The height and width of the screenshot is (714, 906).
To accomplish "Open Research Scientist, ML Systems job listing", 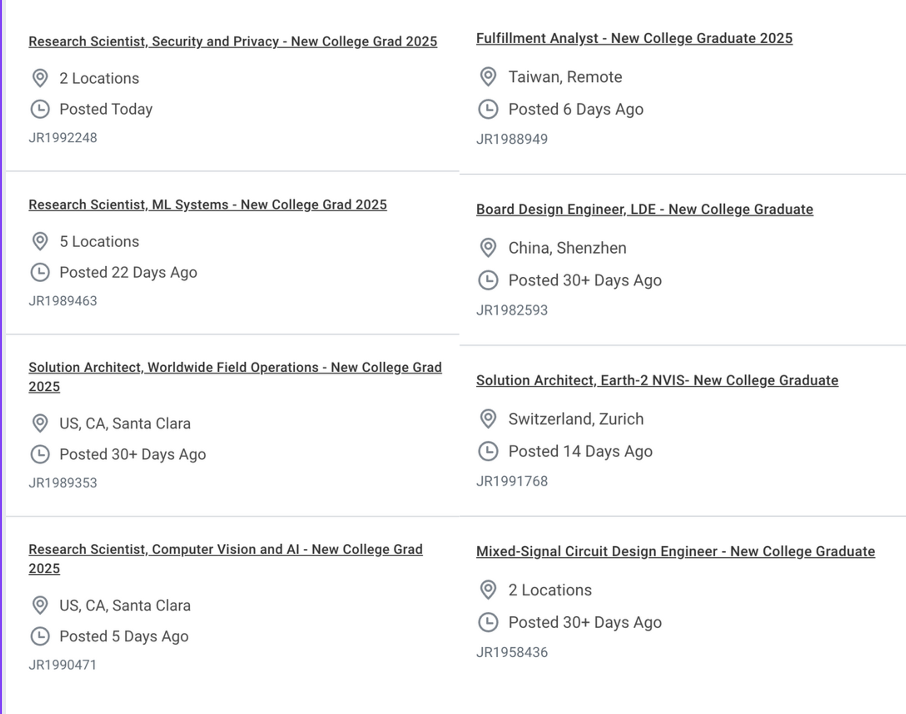I will [207, 205].
